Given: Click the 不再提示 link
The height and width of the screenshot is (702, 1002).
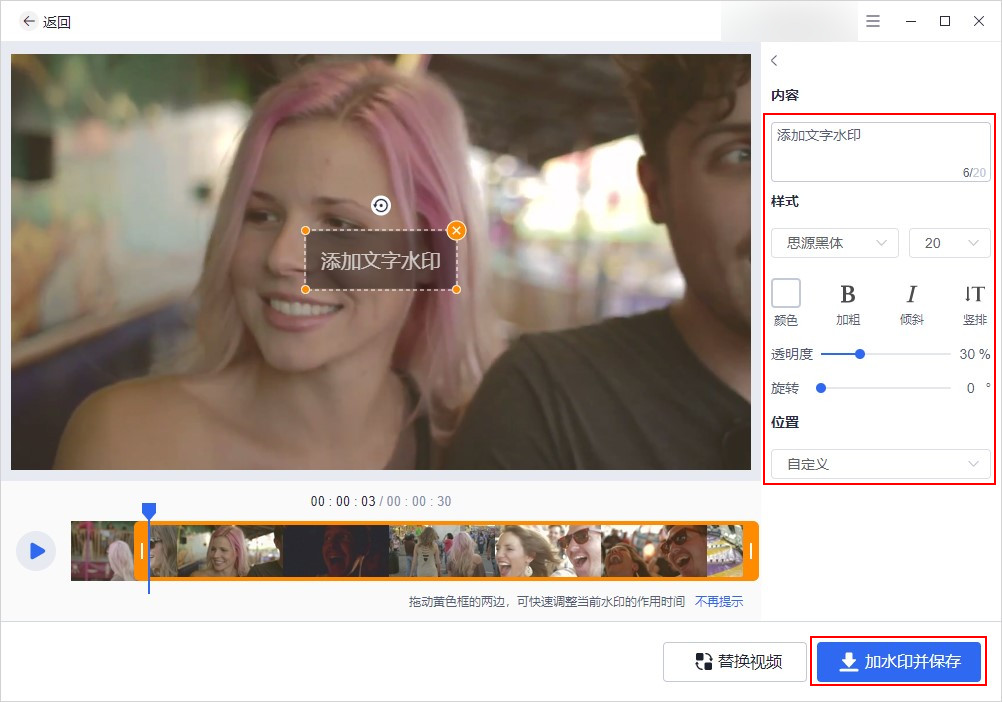Looking at the screenshot, I should tap(719, 601).
